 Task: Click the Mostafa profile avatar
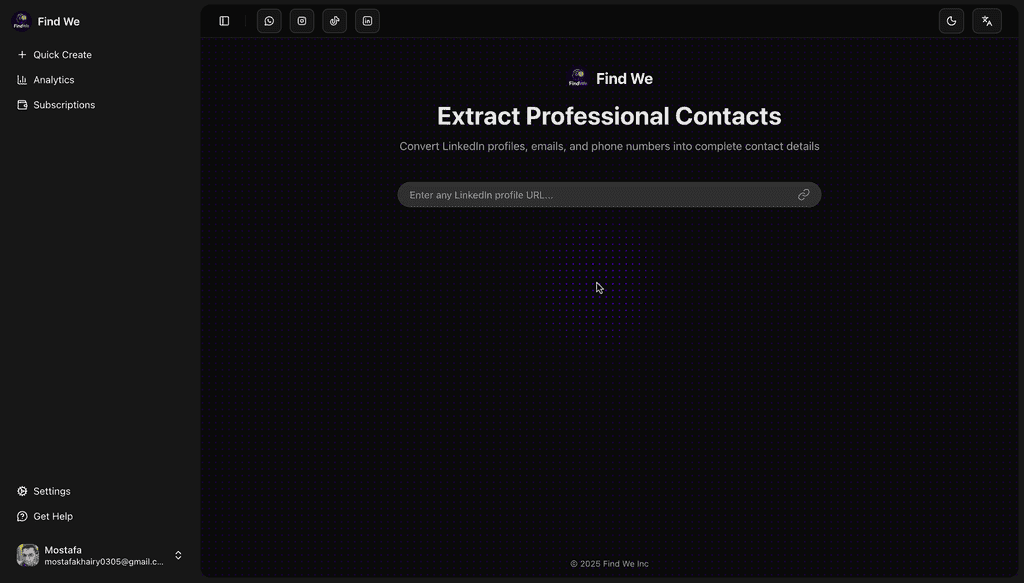point(27,555)
